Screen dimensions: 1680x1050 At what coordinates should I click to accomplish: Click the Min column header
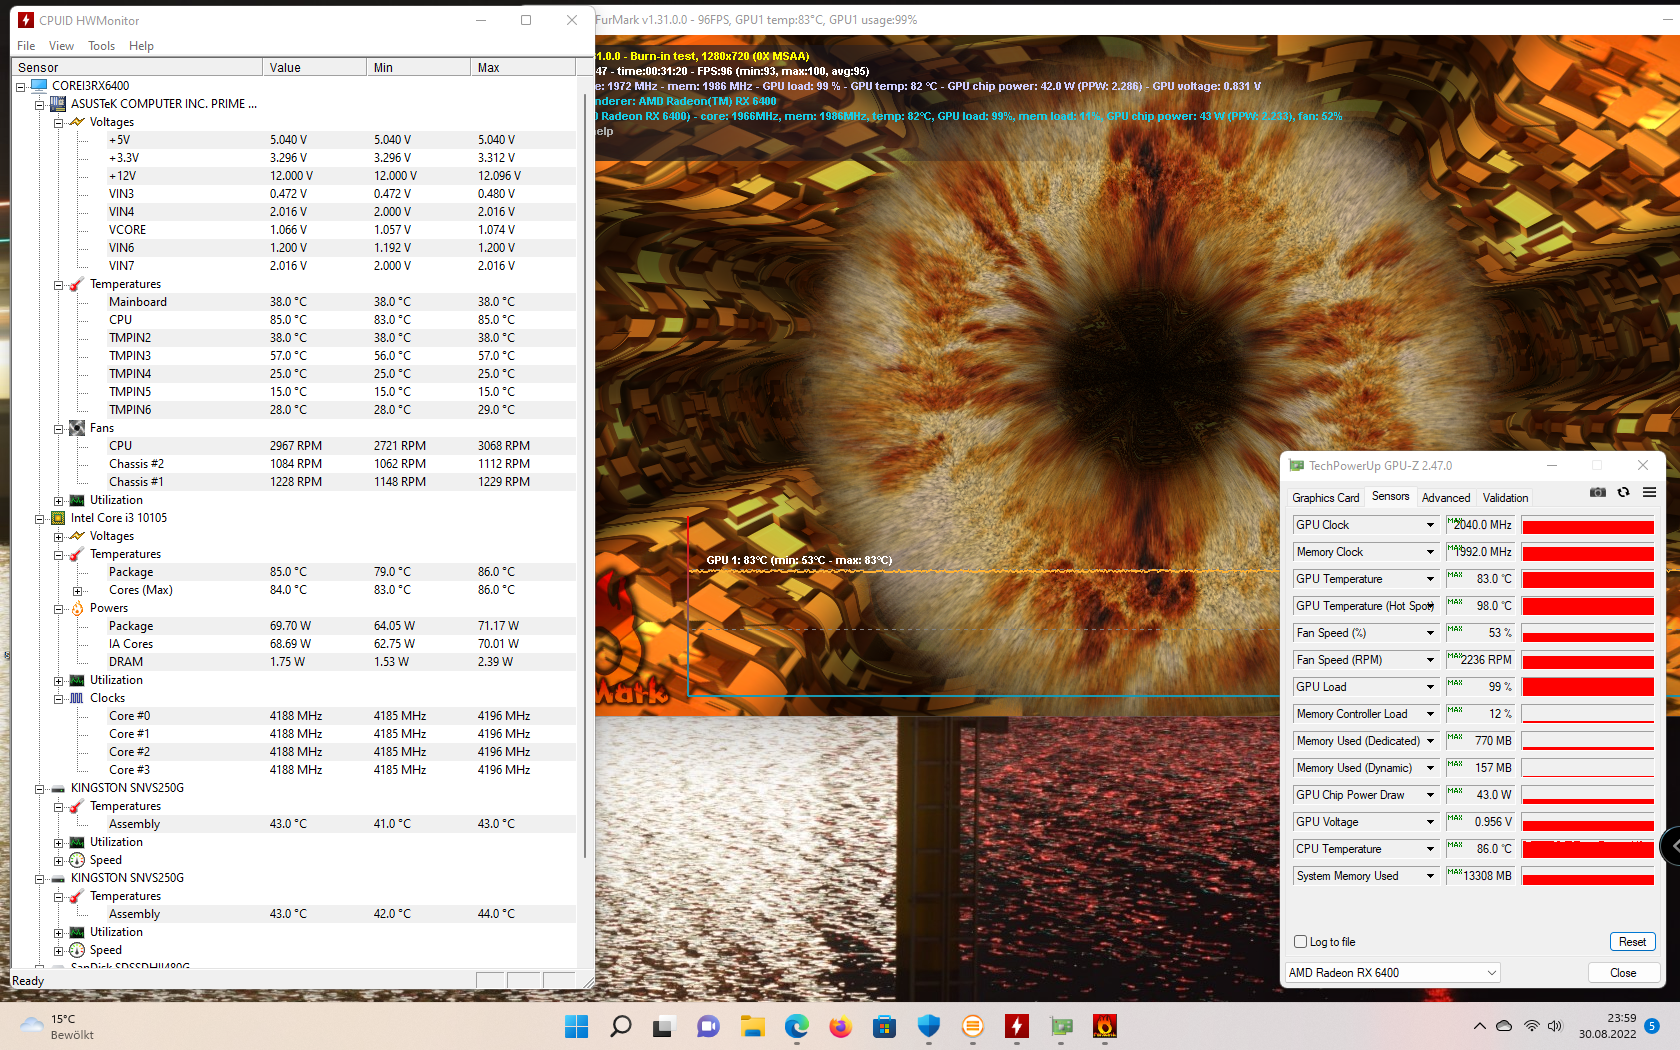coord(419,67)
